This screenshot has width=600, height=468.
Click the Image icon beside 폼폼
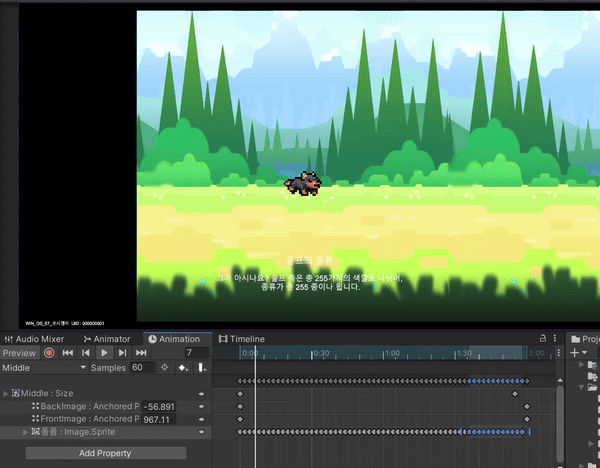click(36, 432)
